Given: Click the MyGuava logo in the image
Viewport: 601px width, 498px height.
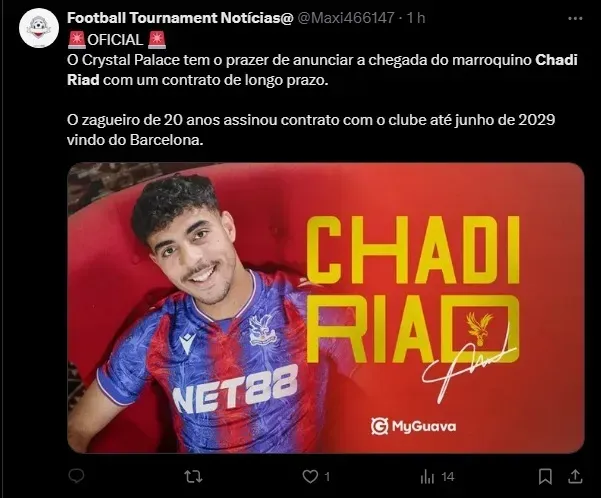Looking at the screenshot, I should [x=413, y=426].
